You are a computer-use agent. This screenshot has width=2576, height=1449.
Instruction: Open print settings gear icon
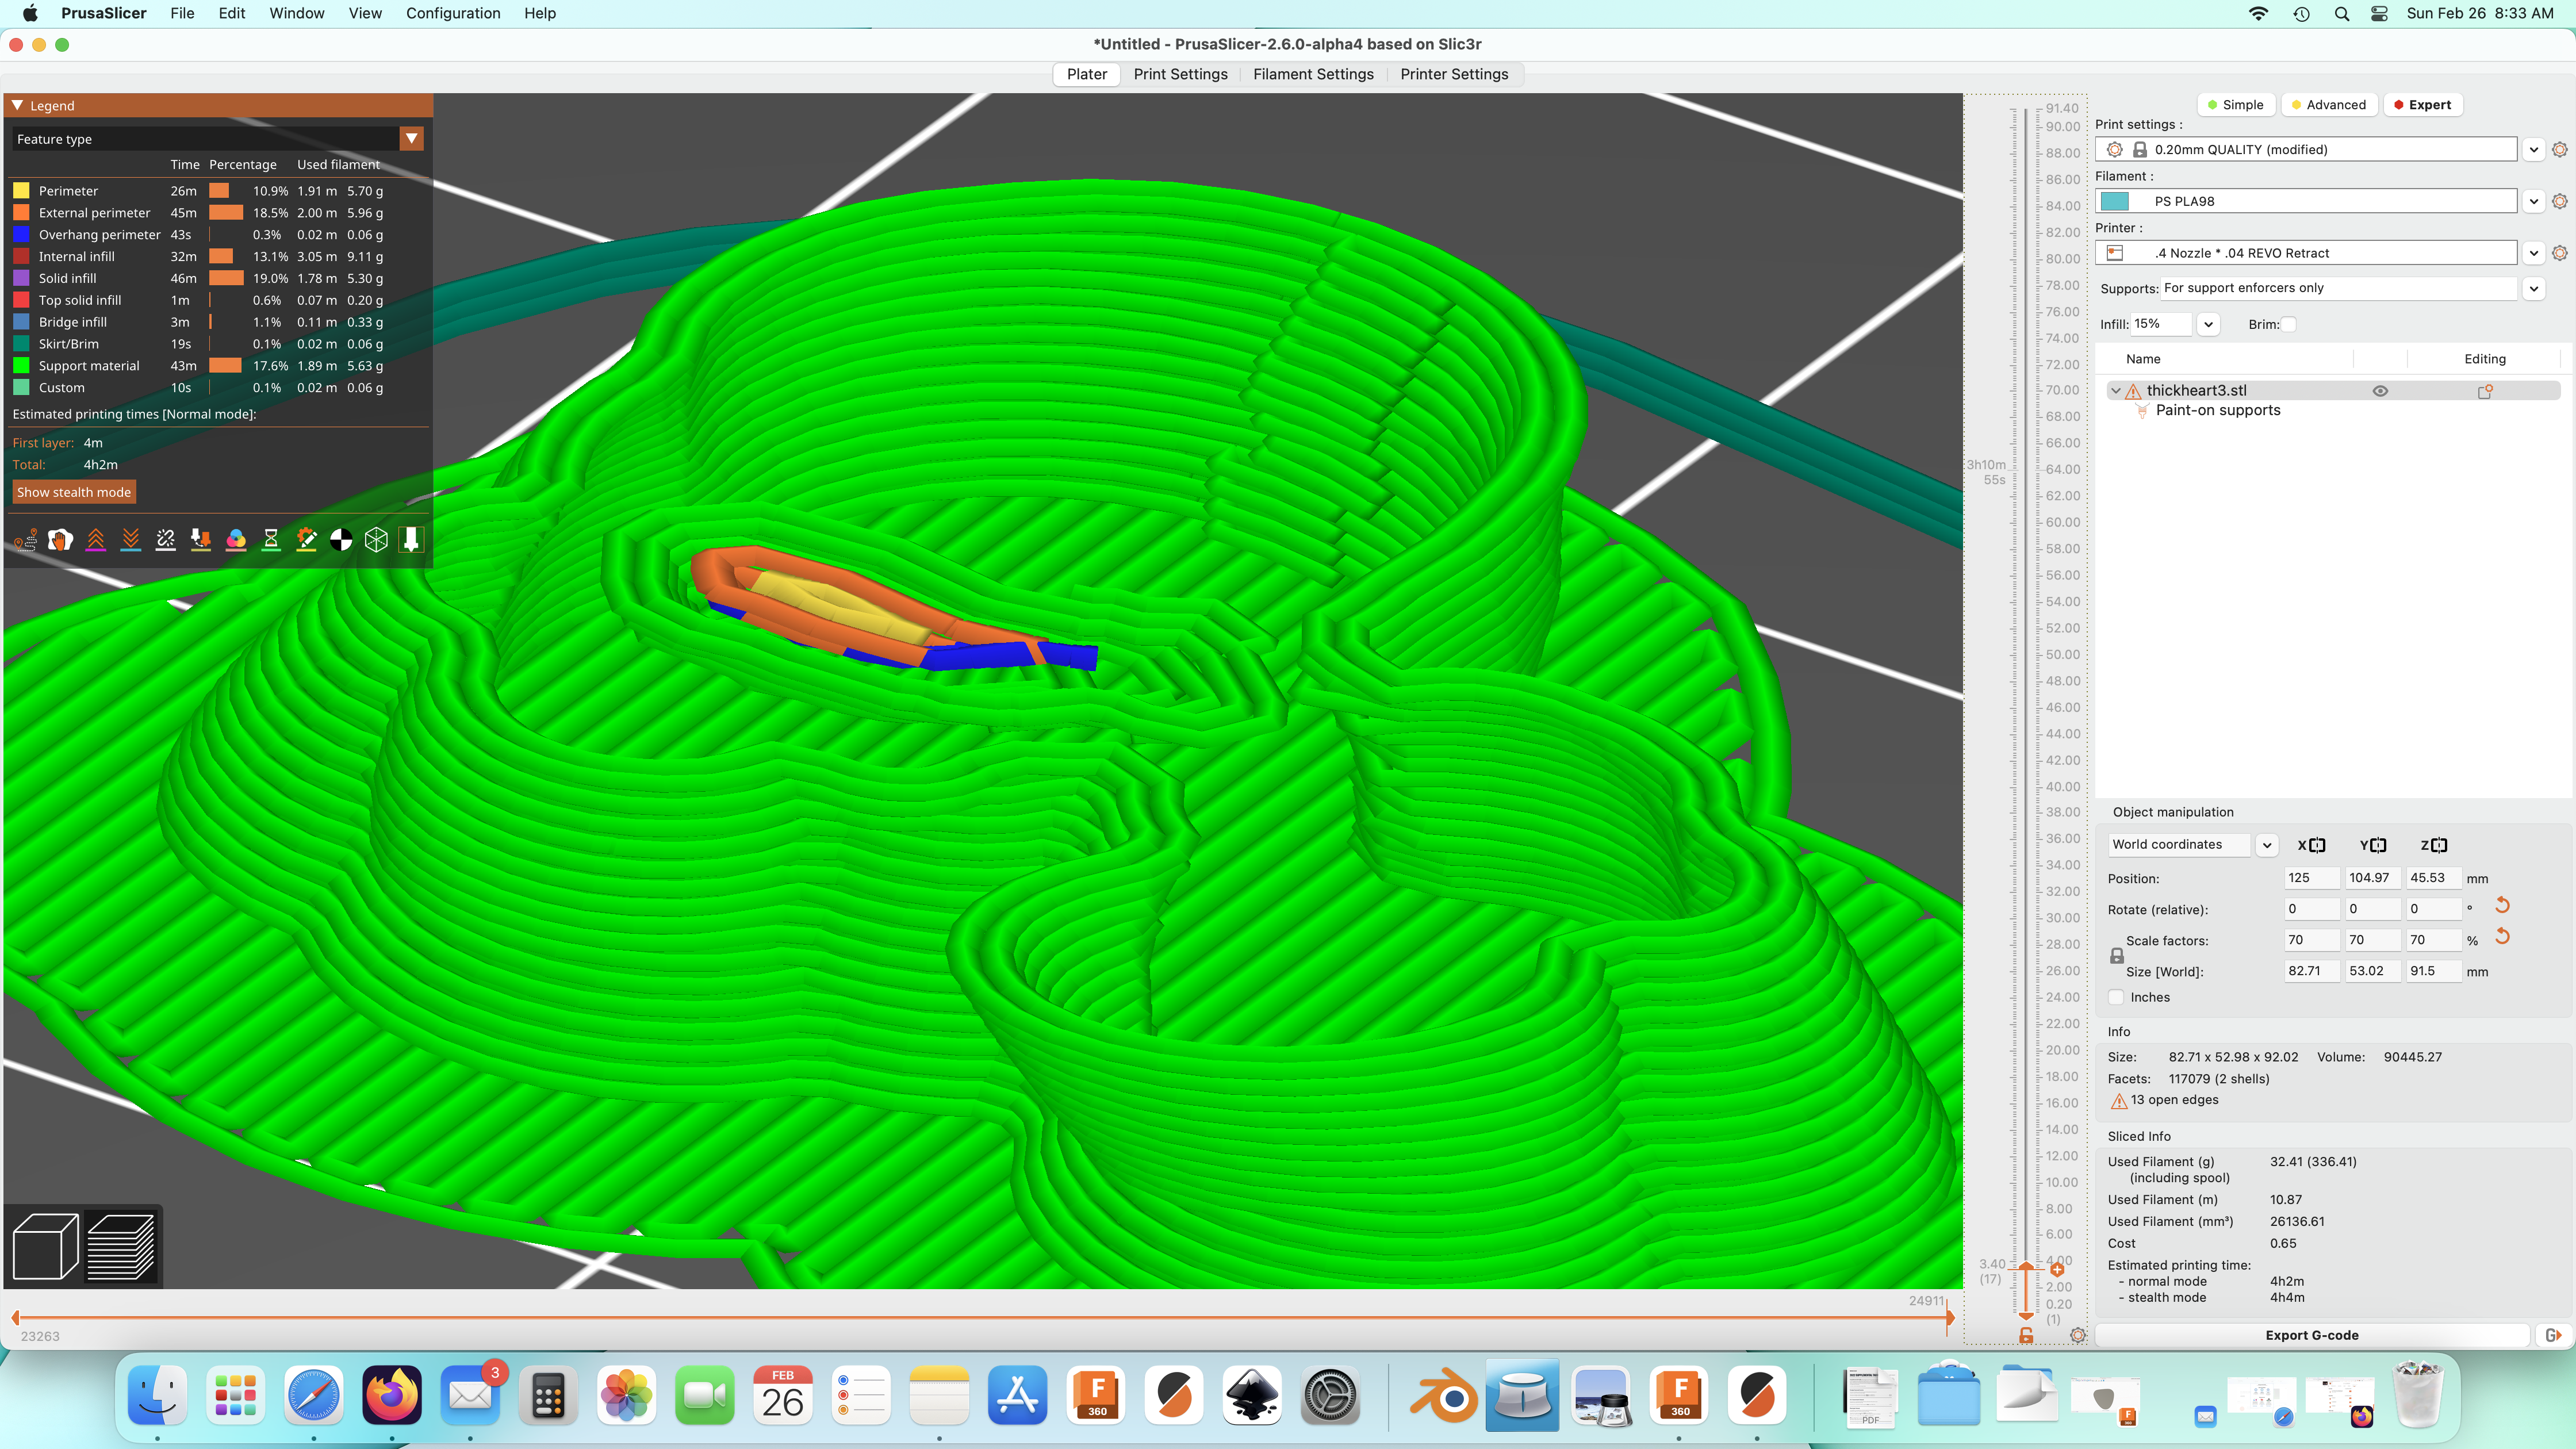2560,149
